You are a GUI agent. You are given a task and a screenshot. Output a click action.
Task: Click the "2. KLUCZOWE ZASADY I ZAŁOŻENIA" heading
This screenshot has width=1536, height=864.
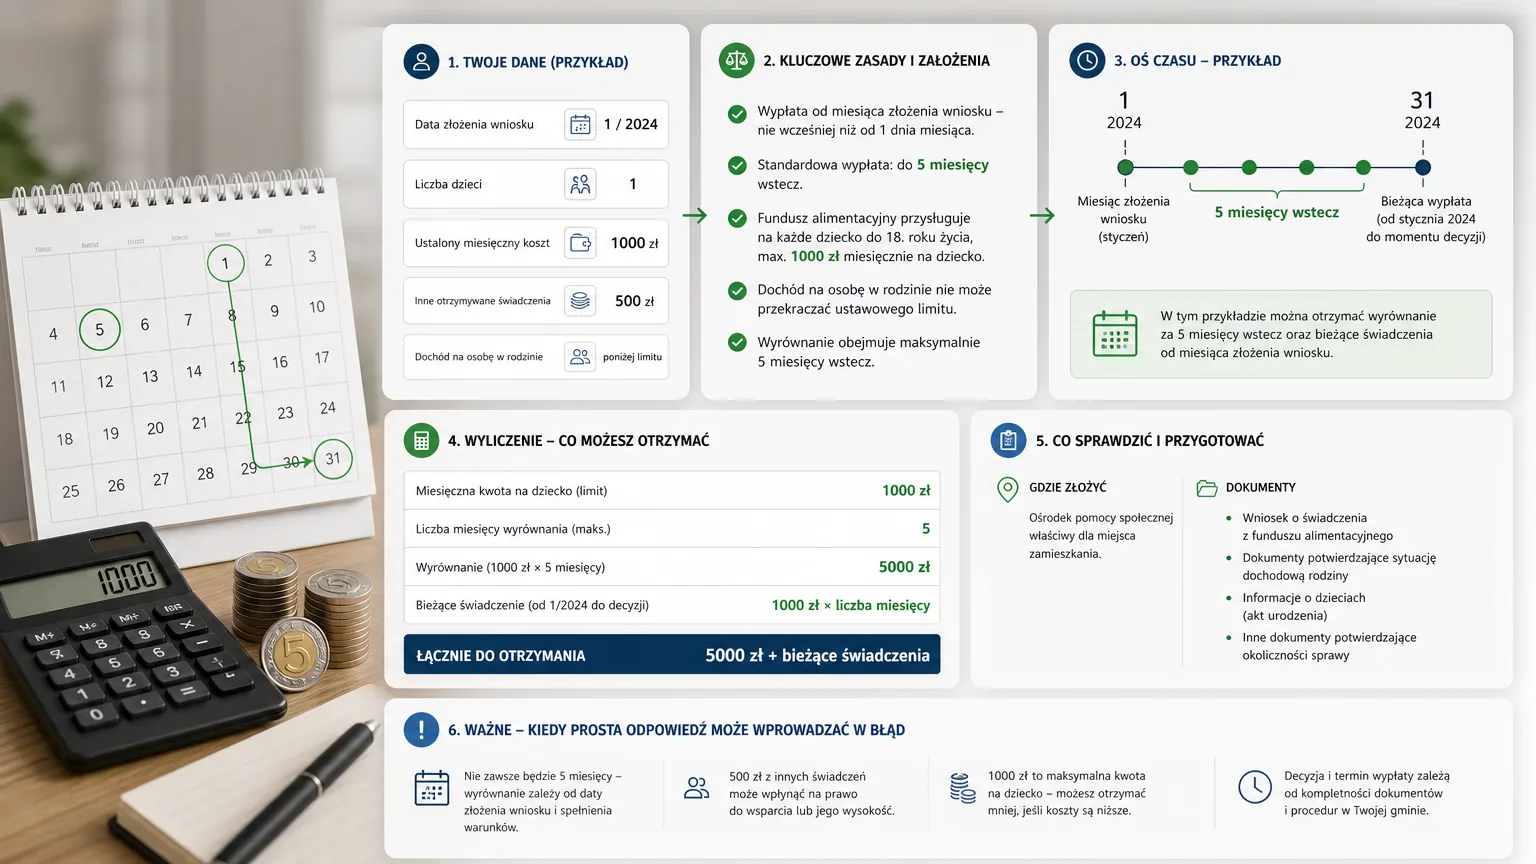[876, 61]
